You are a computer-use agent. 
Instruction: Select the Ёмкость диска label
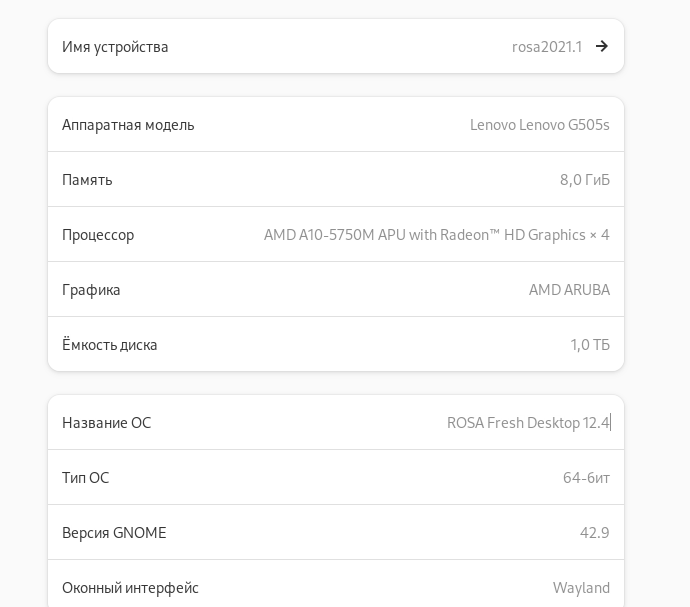pyautogui.click(x=110, y=345)
